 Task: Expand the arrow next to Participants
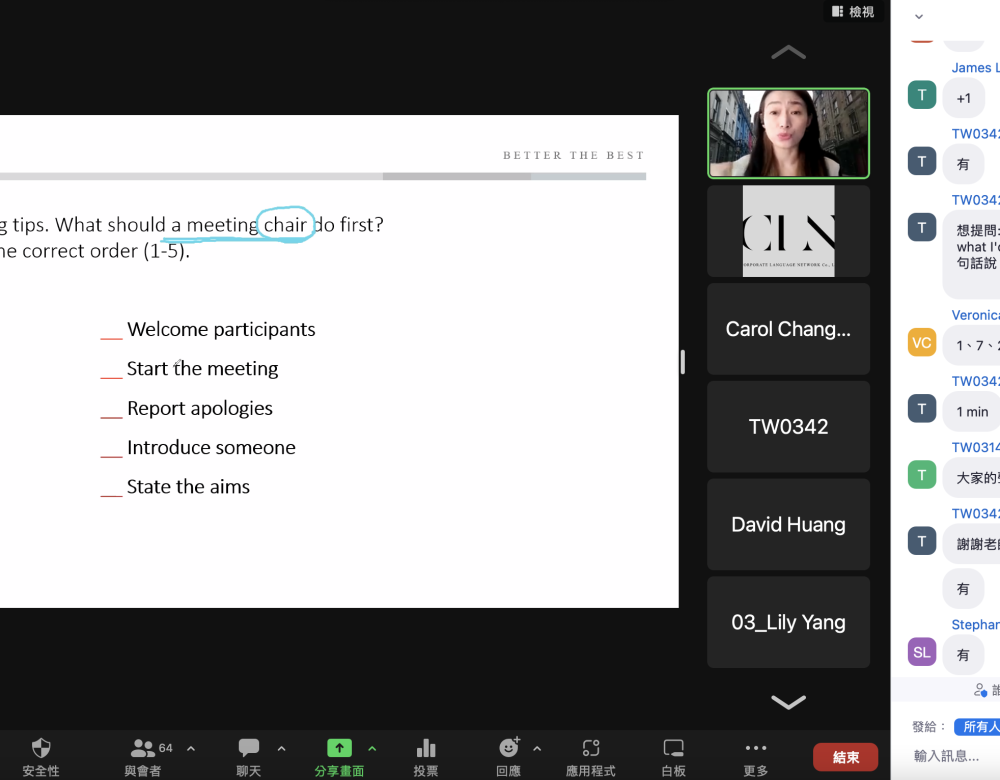191,748
